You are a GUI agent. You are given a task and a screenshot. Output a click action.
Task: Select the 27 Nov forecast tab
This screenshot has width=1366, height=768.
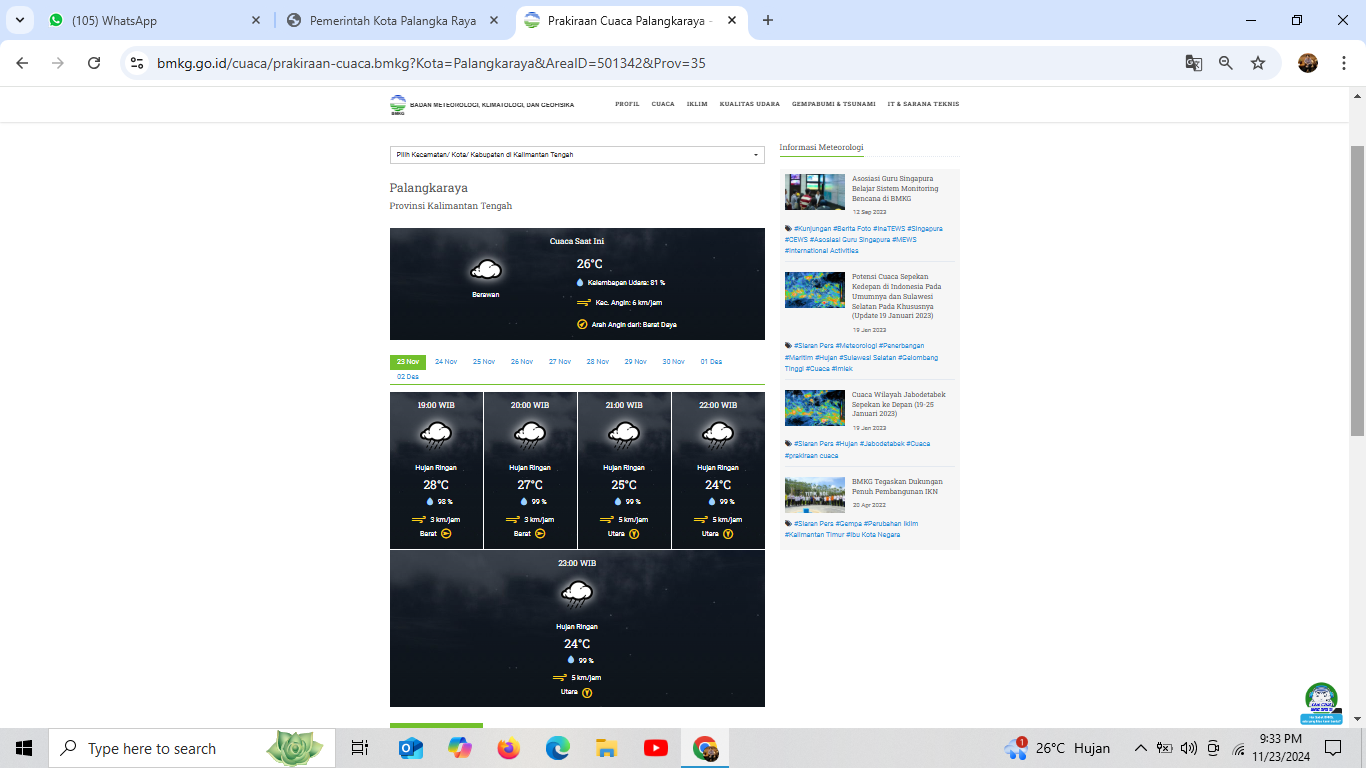pos(560,362)
